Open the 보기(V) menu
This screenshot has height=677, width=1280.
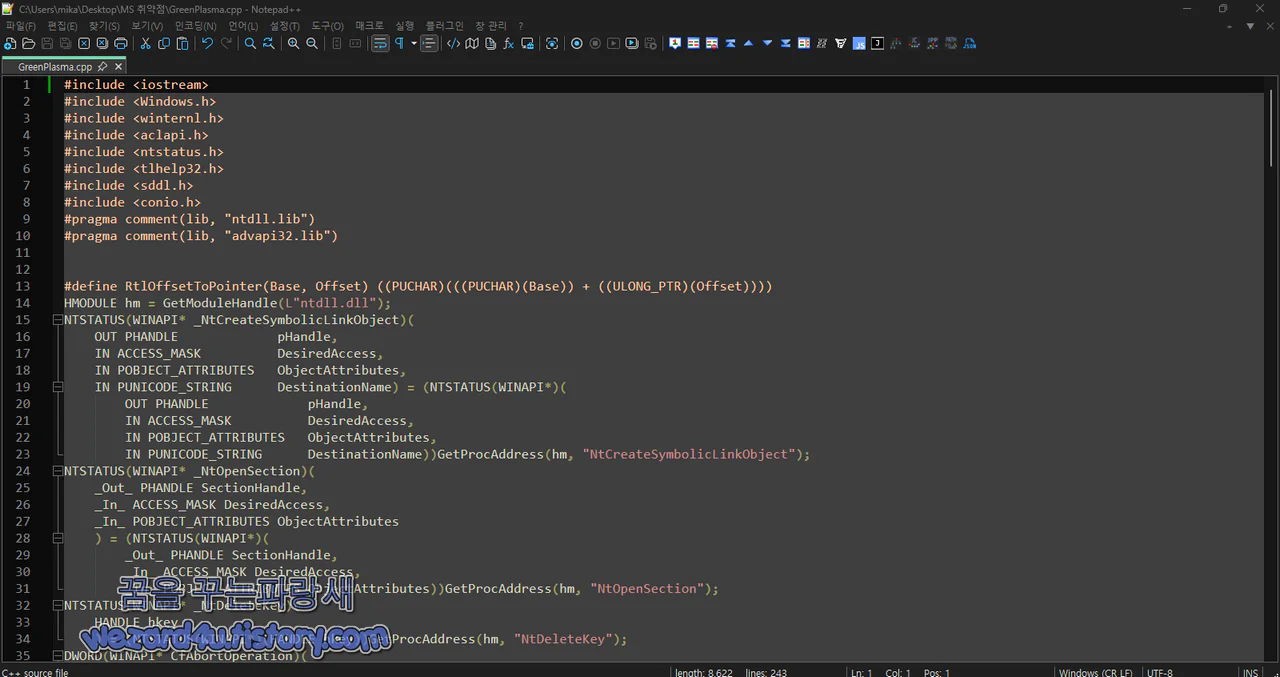(x=147, y=26)
